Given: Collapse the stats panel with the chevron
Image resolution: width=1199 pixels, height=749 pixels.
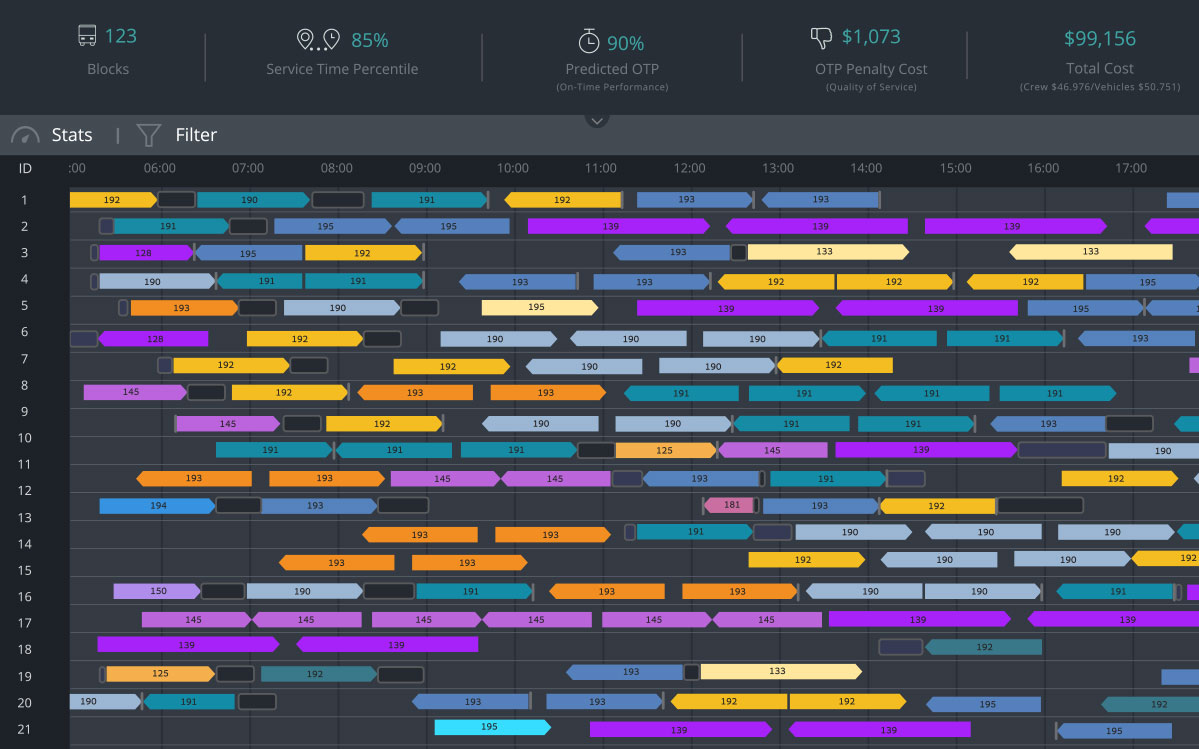Looking at the screenshot, I should click(596, 121).
